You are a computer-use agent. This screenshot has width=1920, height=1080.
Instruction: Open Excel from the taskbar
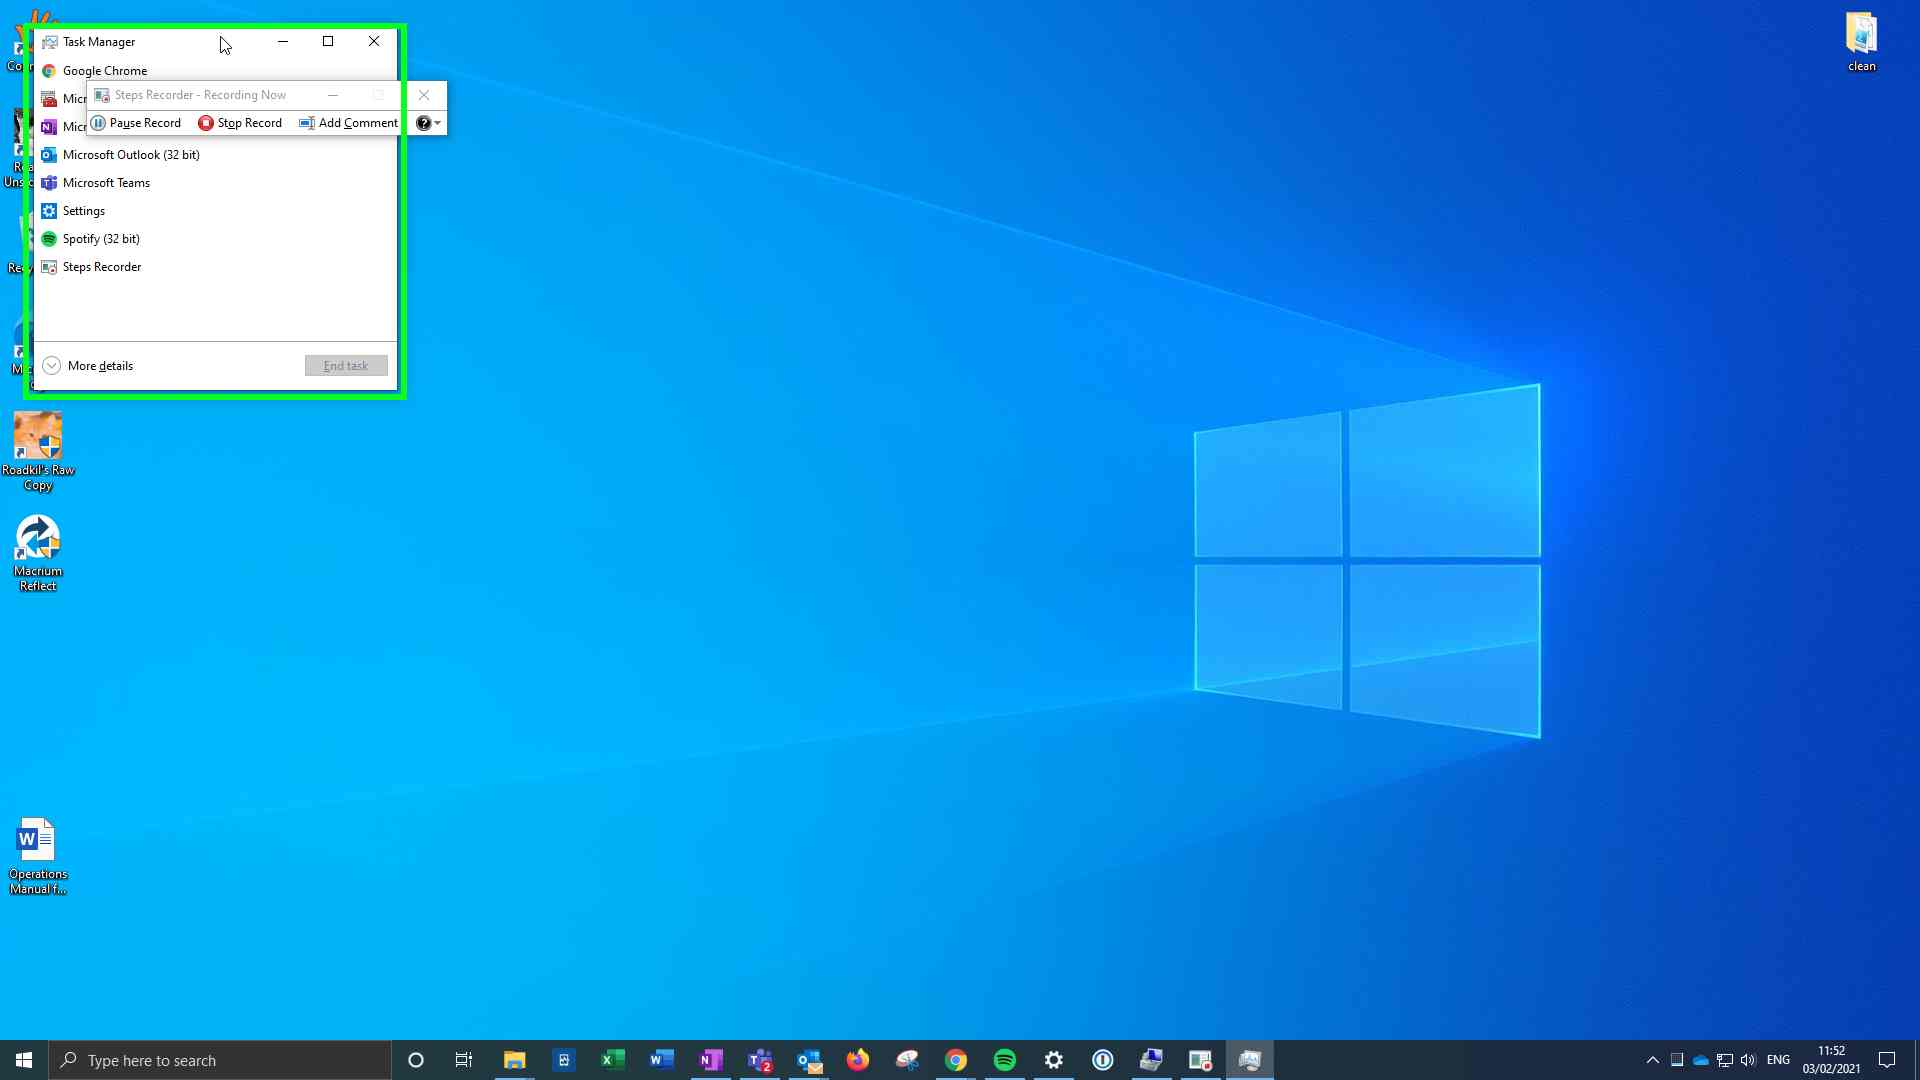click(x=612, y=1060)
